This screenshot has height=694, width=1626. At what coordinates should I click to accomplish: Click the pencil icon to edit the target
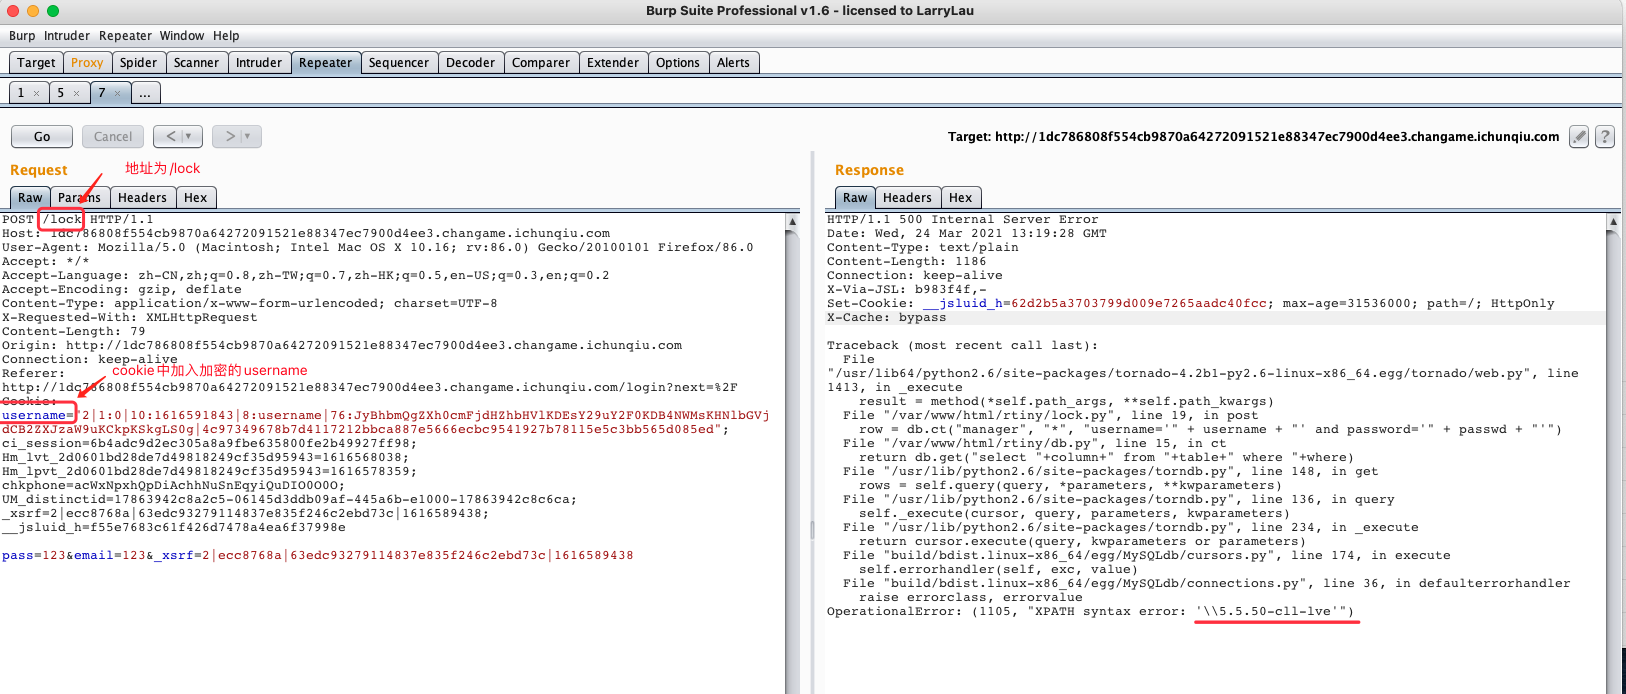[1579, 137]
